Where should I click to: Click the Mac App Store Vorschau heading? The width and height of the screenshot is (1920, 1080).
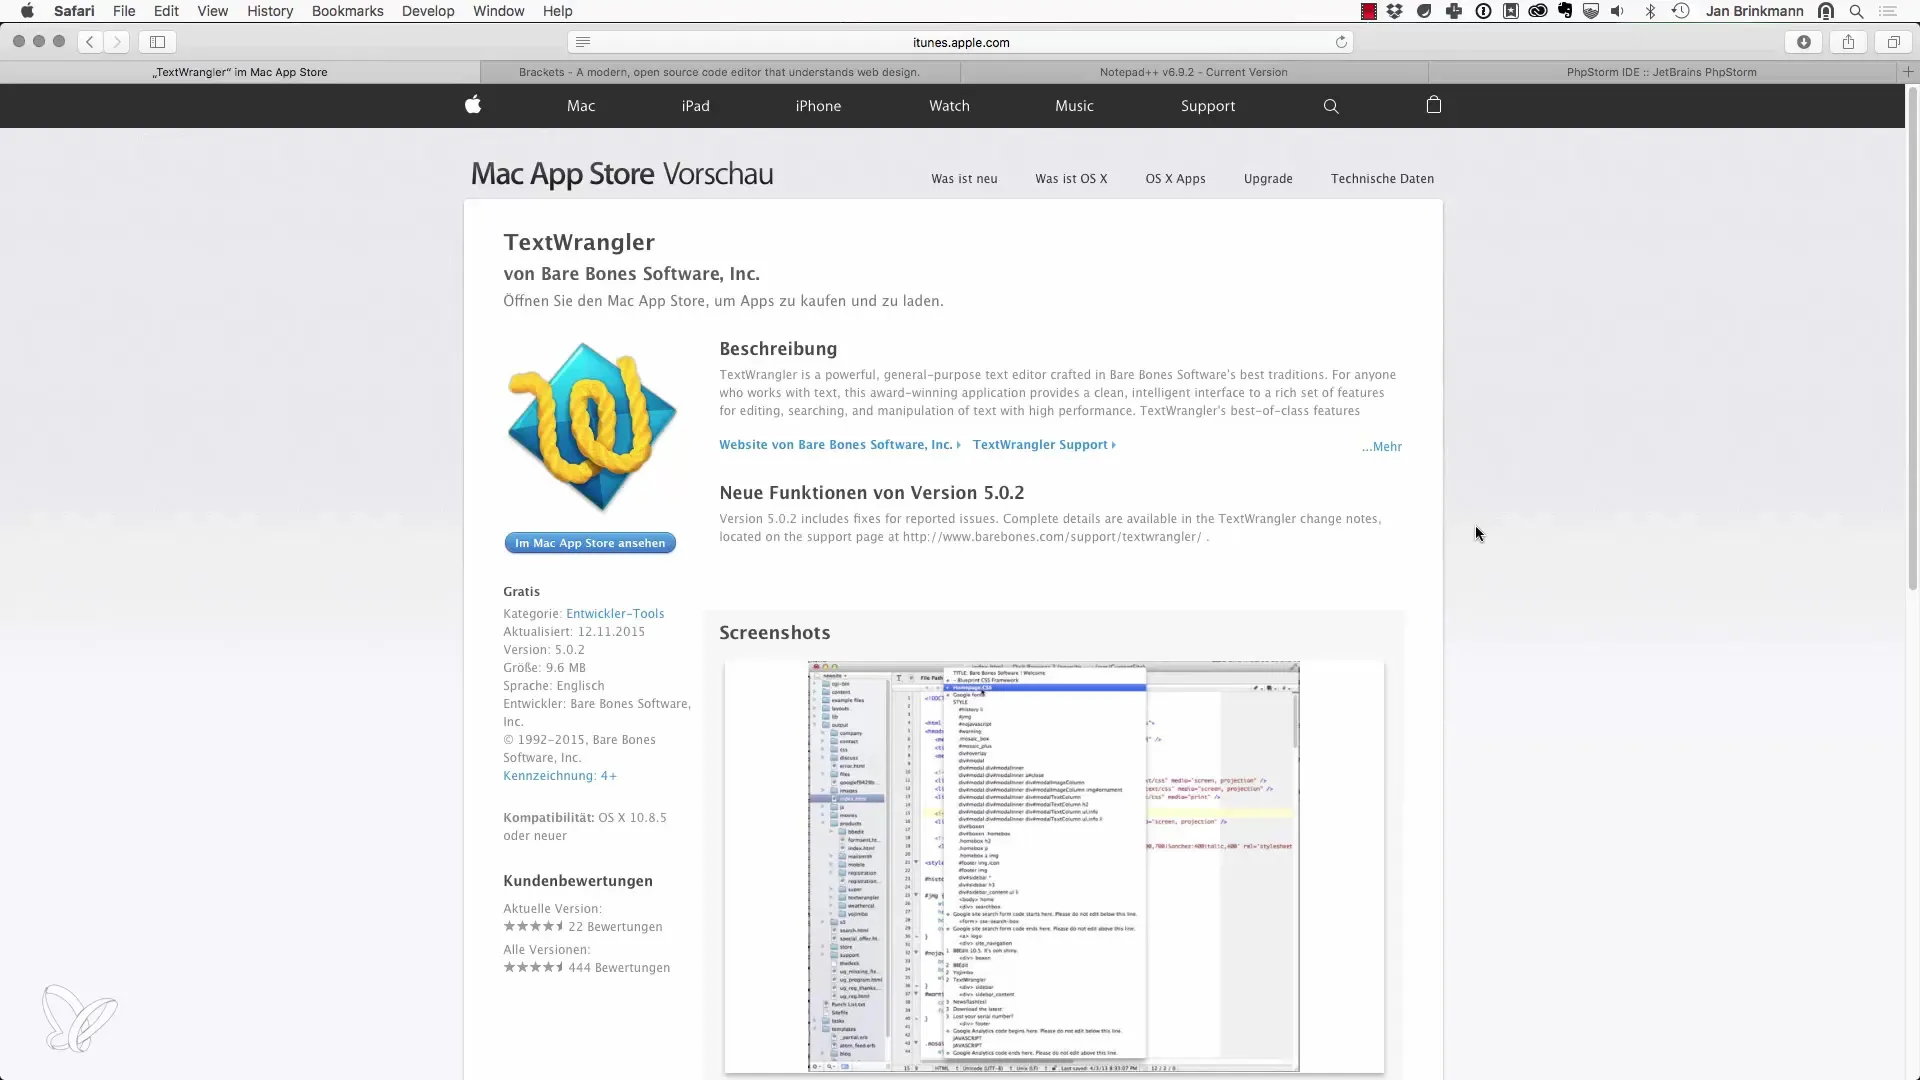pyautogui.click(x=622, y=174)
